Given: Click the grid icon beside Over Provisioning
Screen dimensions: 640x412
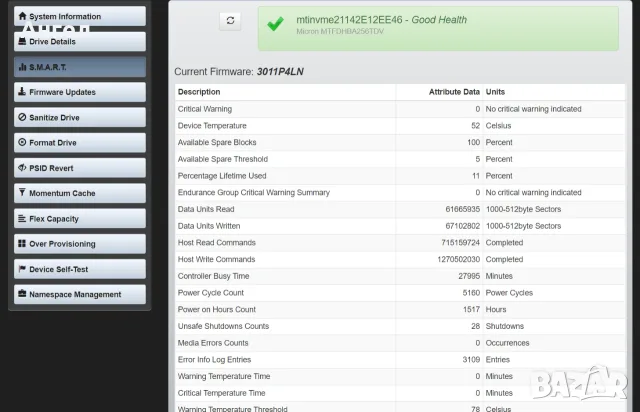Looking at the screenshot, I should coord(22,243).
